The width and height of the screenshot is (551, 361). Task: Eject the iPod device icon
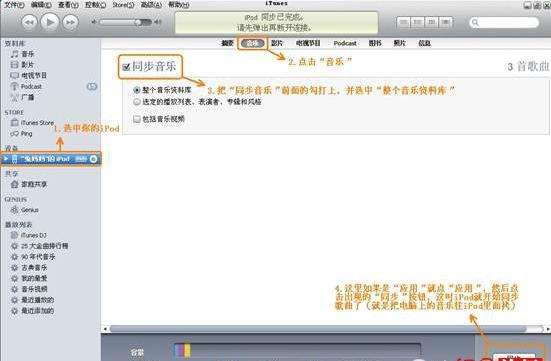tap(93, 159)
